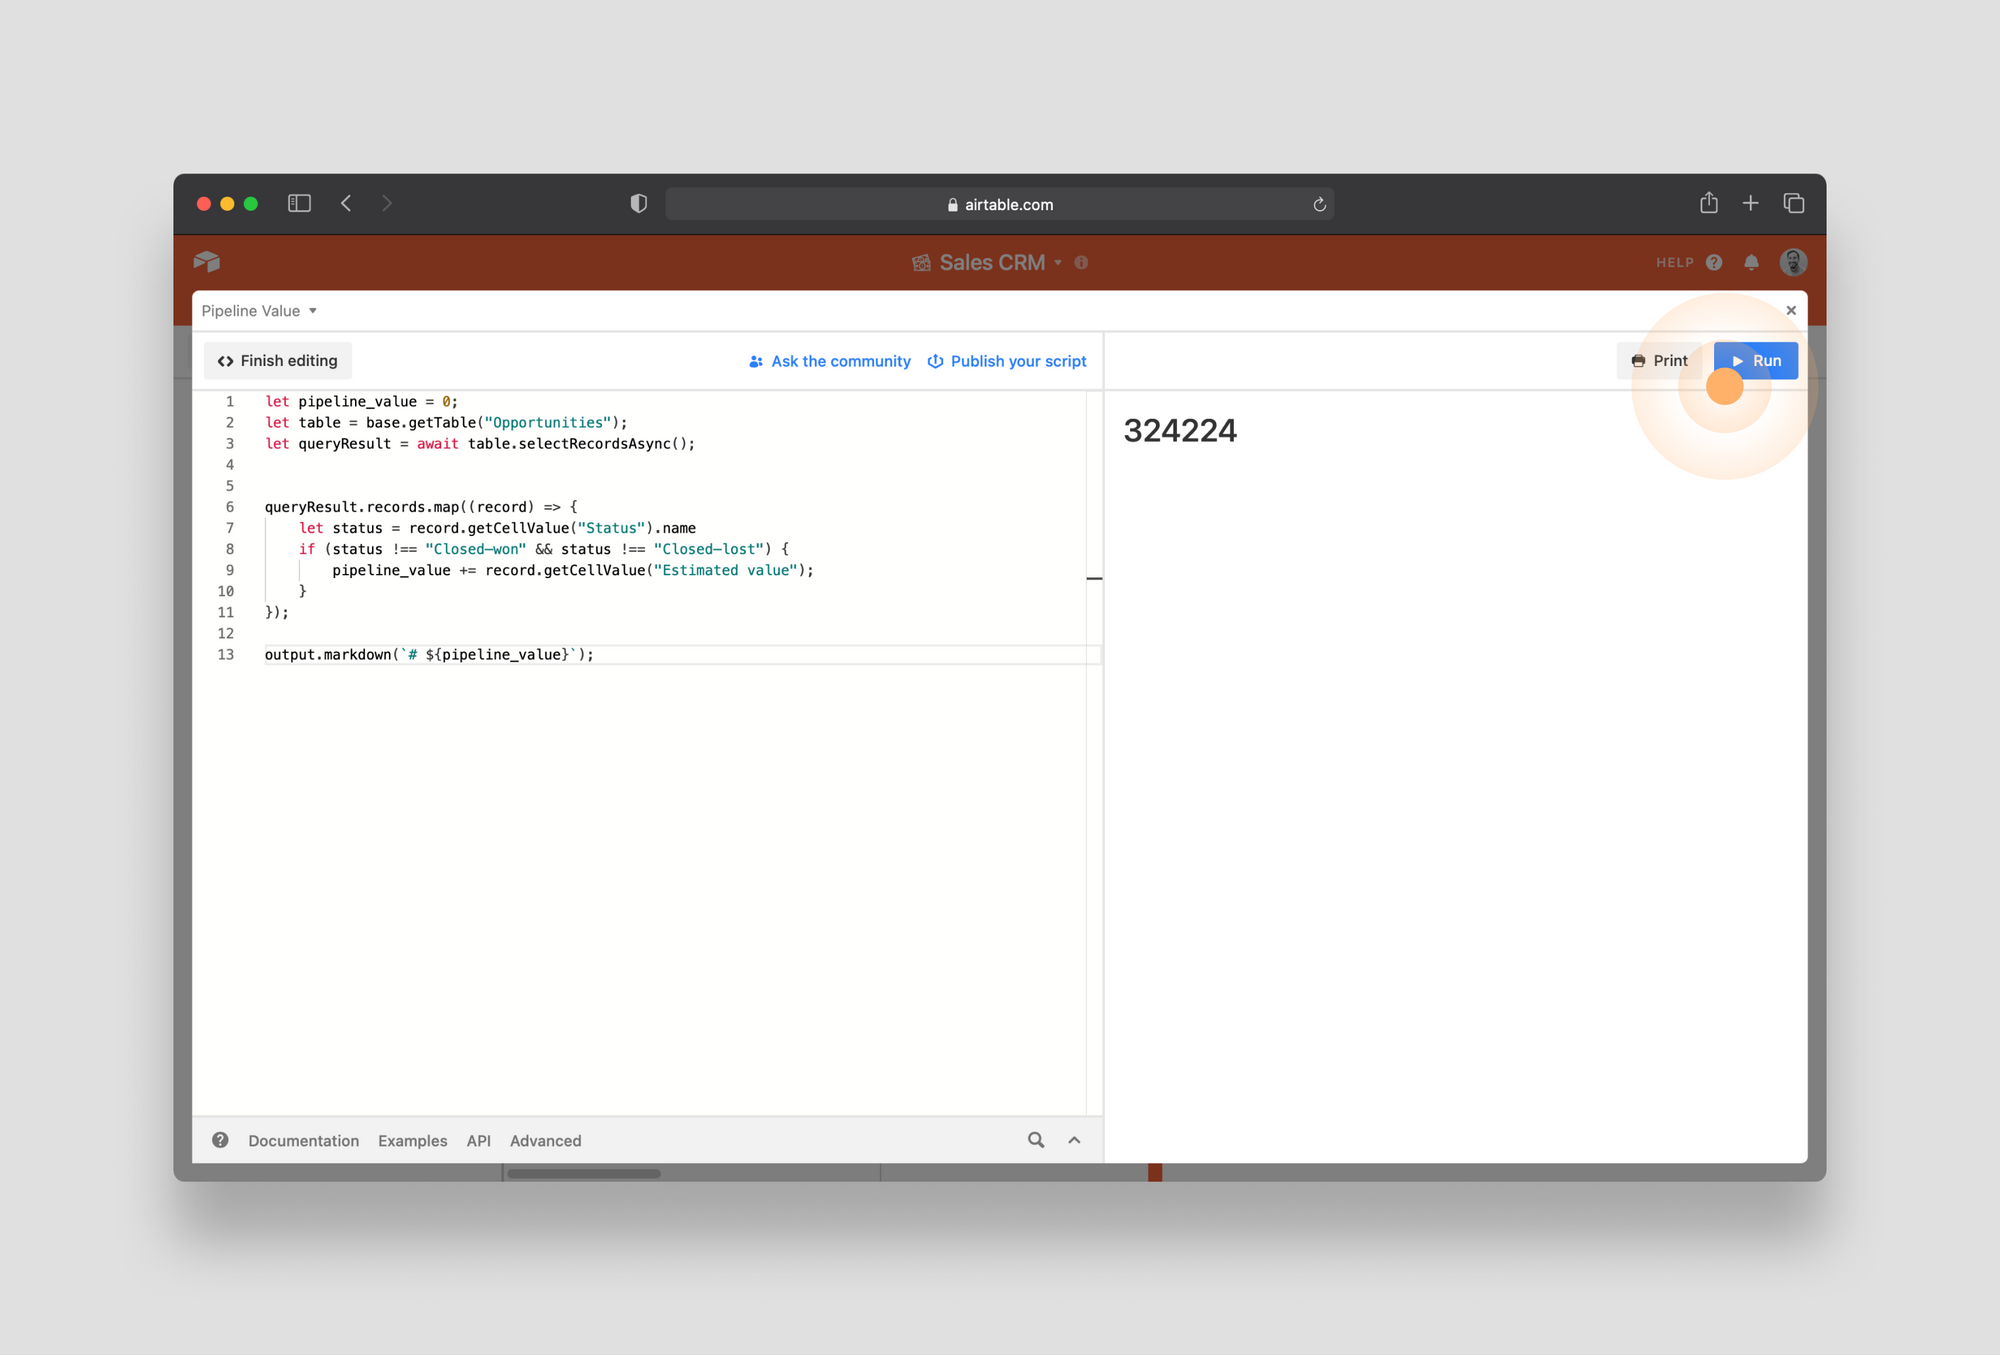Click the search magnifier in the script footer
This screenshot has height=1356, width=2000.
1035,1140
